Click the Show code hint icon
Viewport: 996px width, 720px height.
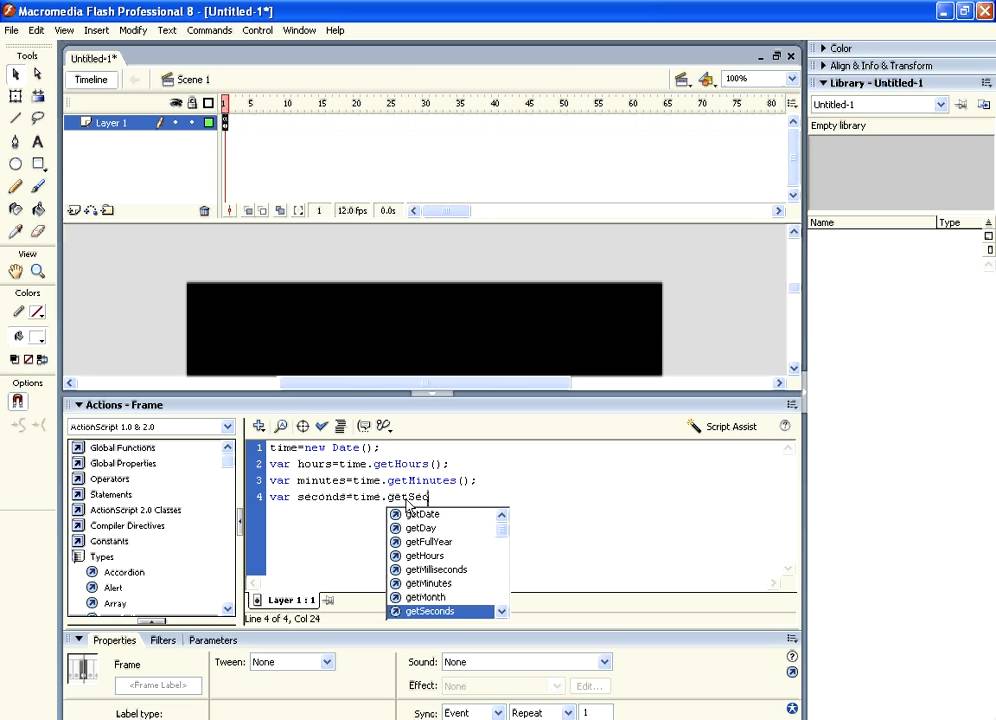pyautogui.click(x=364, y=426)
